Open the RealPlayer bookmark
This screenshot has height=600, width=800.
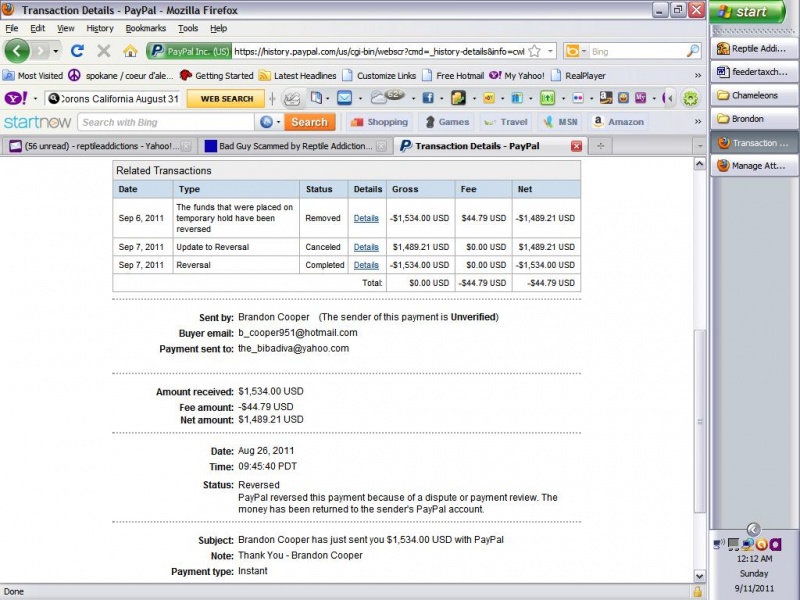pos(578,76)
